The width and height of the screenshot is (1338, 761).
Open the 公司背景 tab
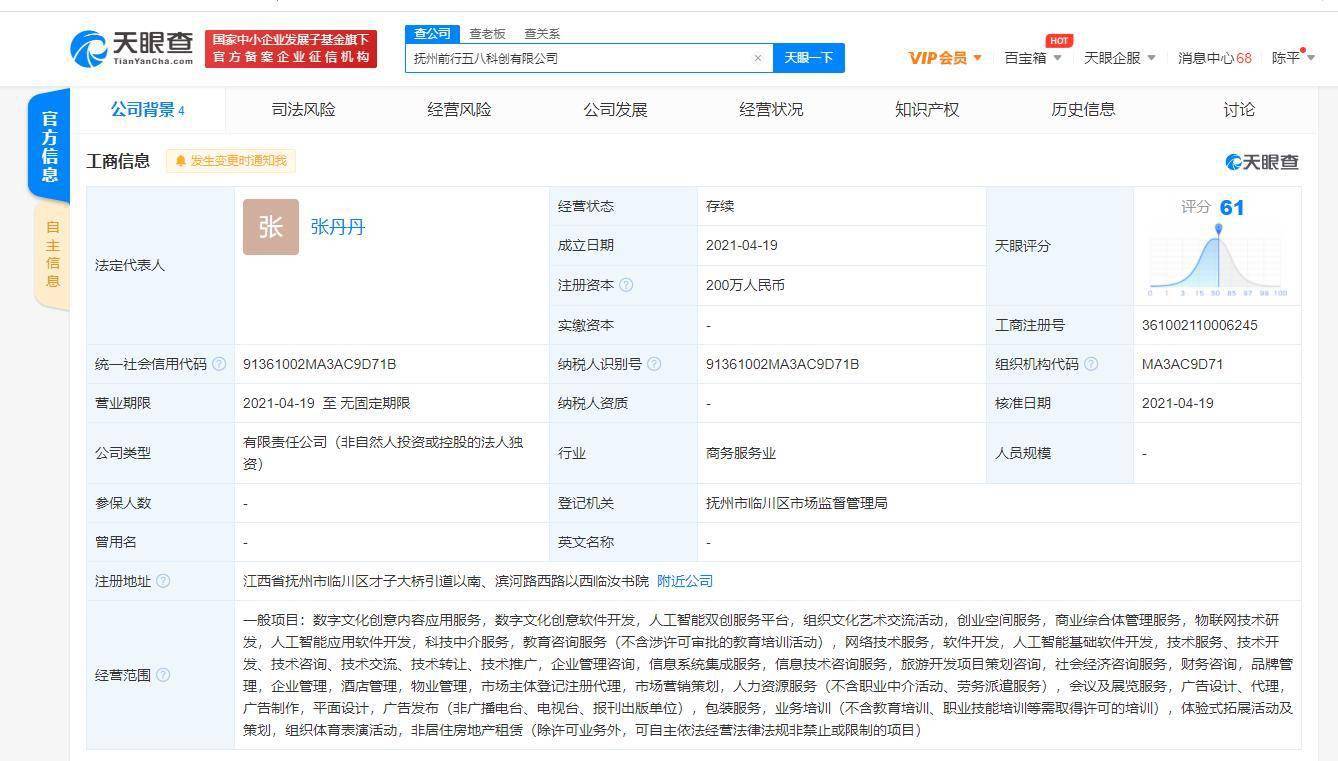click(147, 110)
